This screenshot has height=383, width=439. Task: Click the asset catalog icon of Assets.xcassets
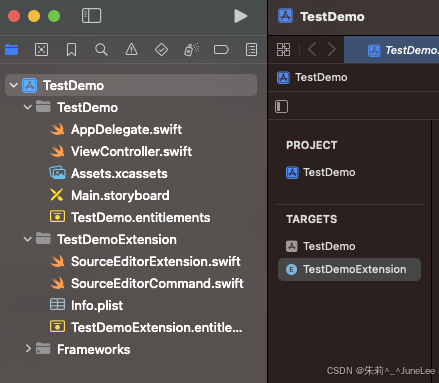pos(58,173)
